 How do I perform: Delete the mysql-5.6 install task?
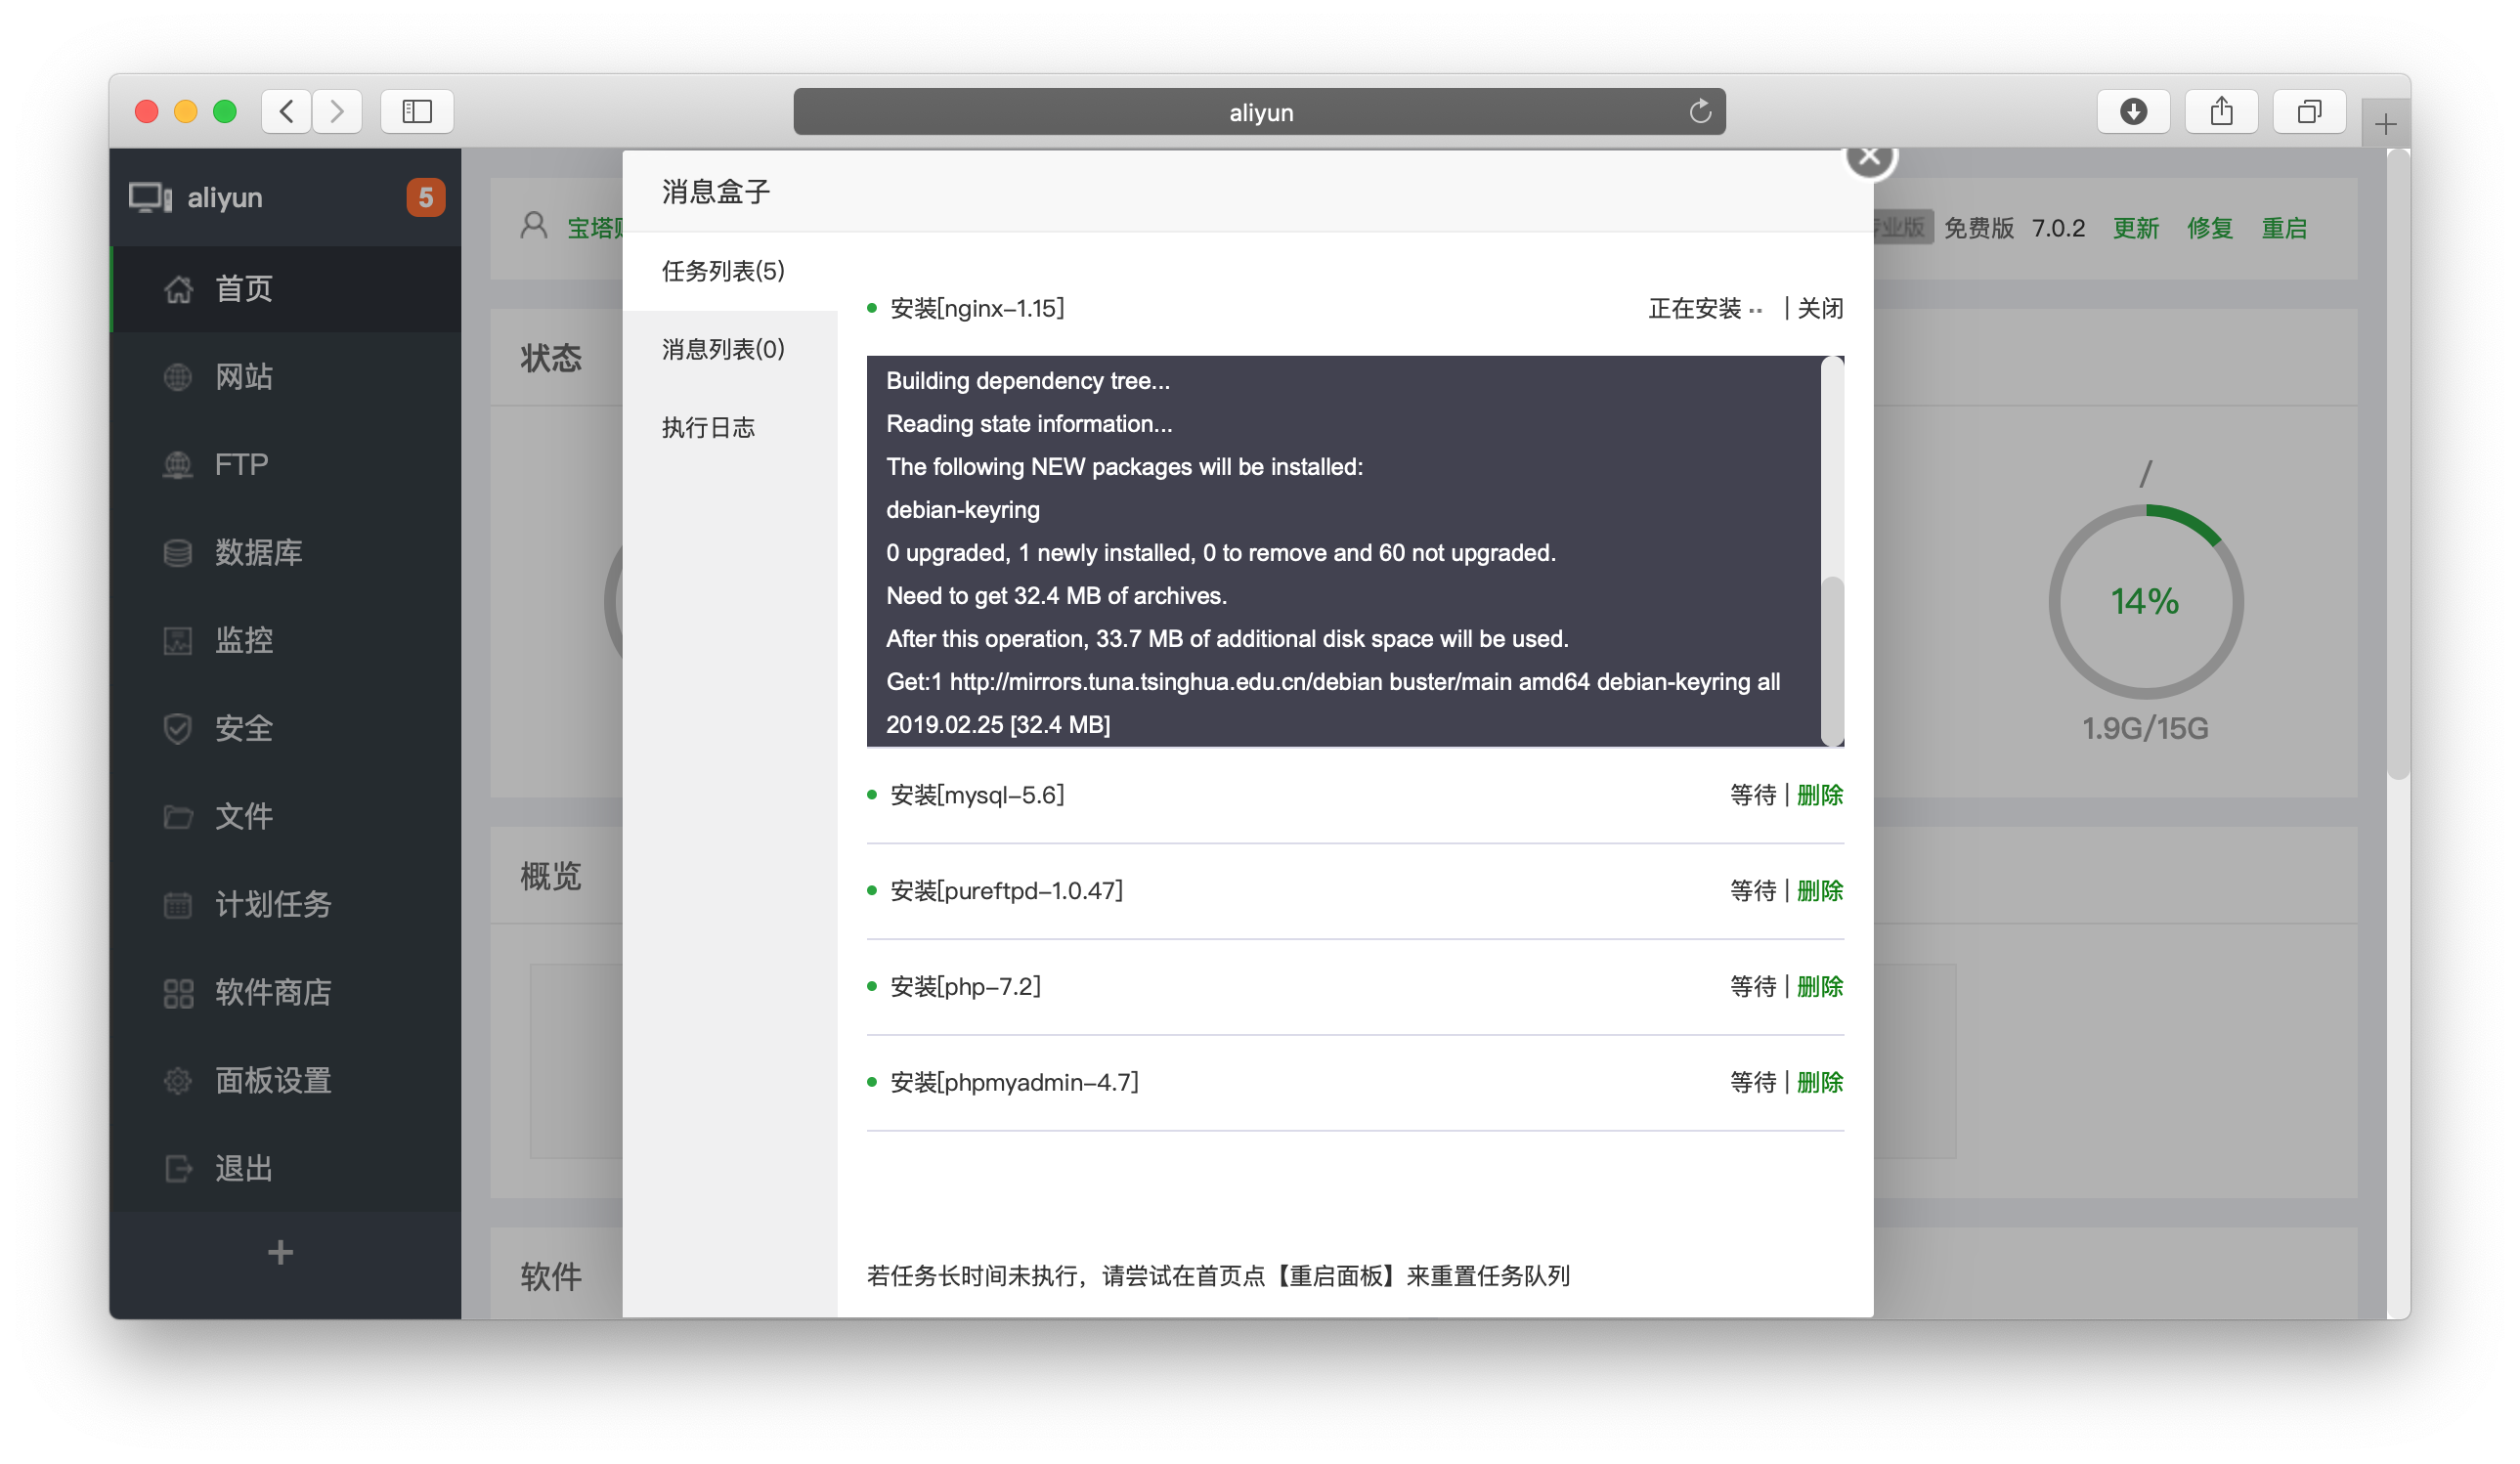[x=1820, y=796]
